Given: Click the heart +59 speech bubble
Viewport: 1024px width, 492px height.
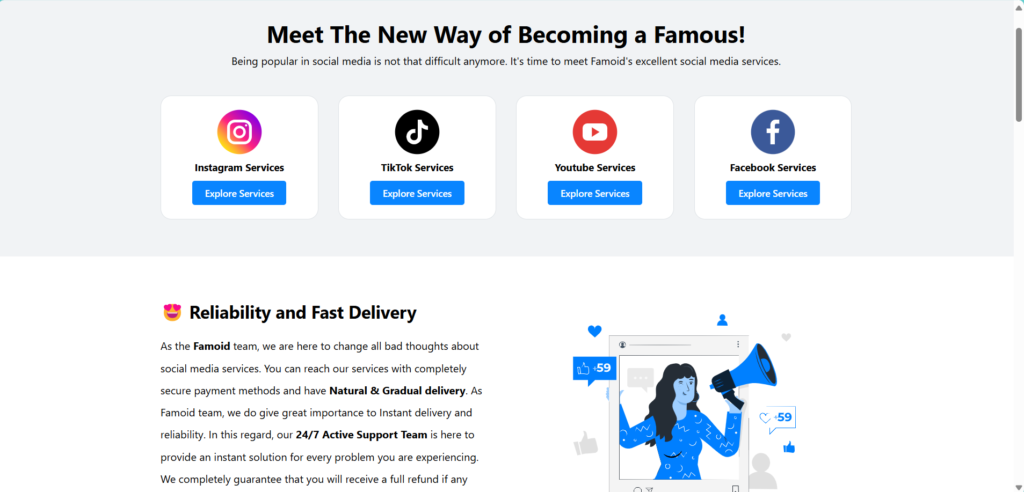Looking at the screenshot, I should [777, 419].
